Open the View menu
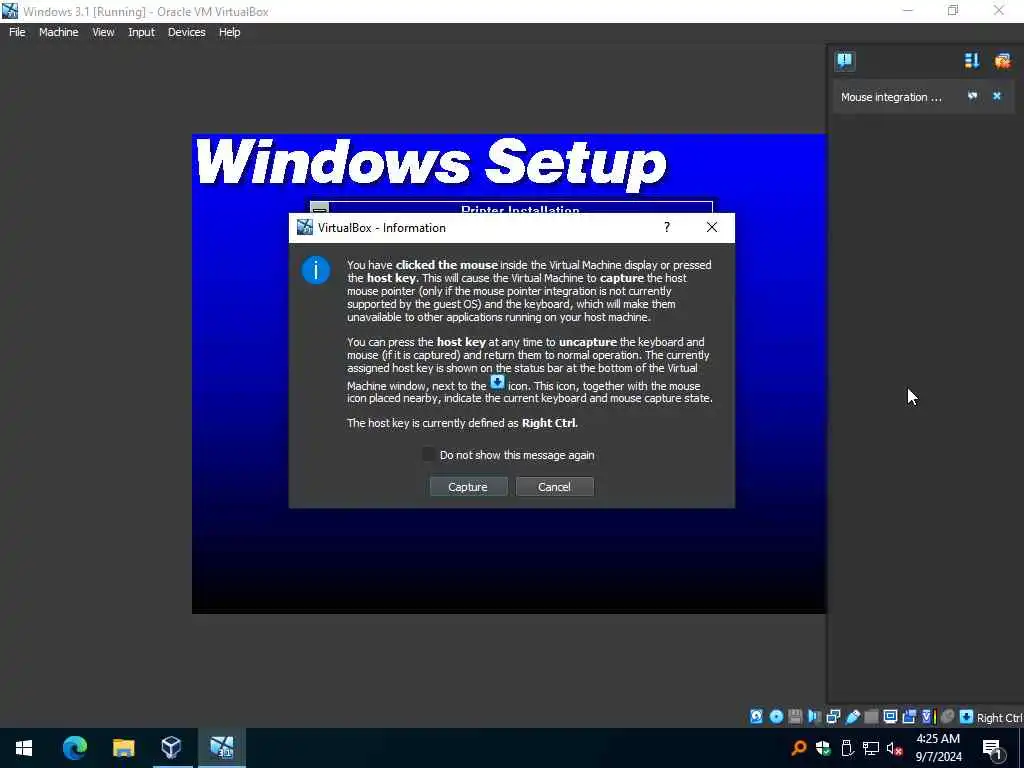 click(x=103, y=32)
